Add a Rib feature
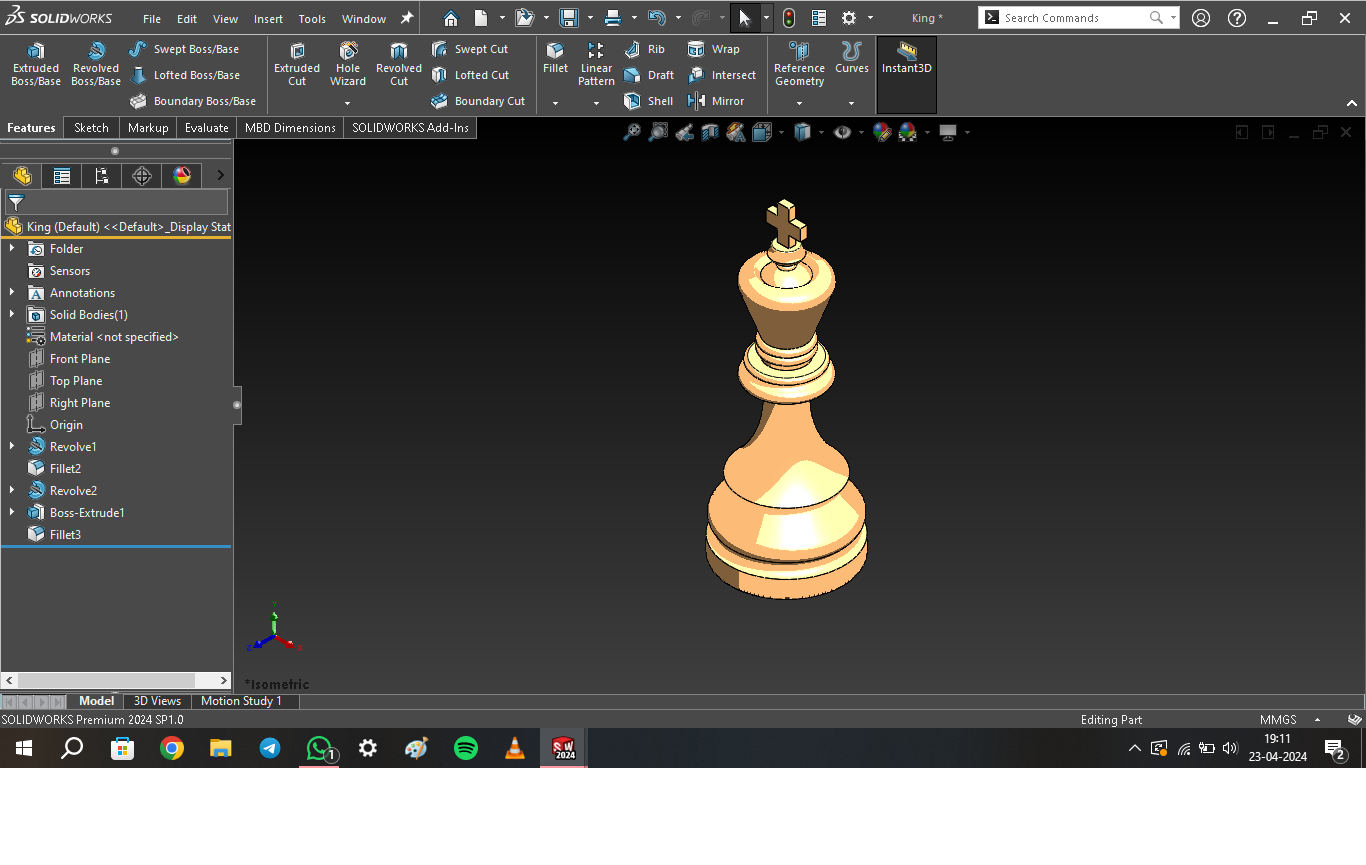This screenshot has width=1366, height=865. click(x=644, y=49)
